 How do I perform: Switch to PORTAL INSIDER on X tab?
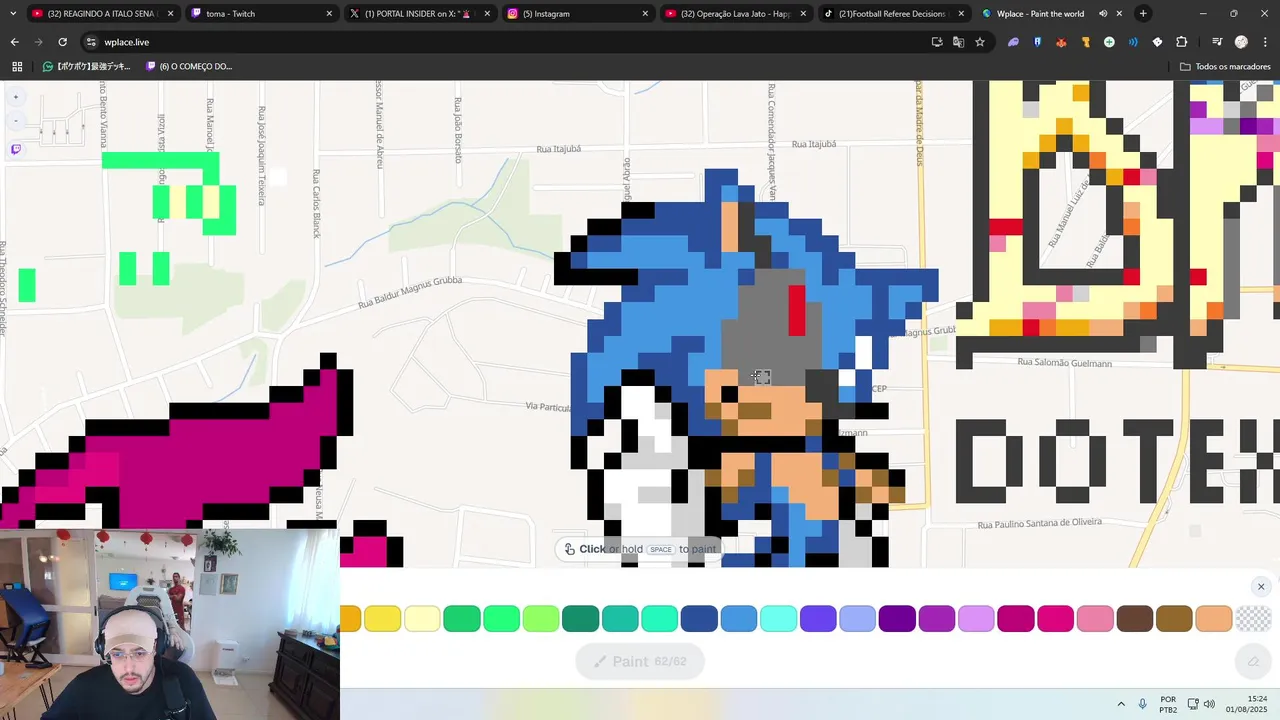click(418, 14)
